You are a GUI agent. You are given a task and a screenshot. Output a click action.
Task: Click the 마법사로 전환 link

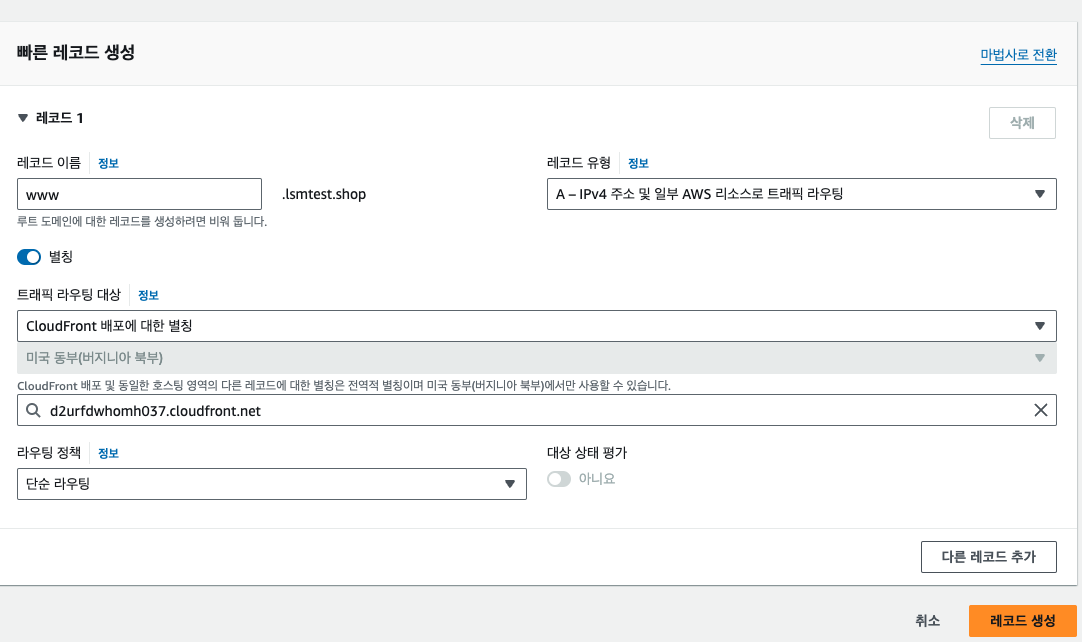point(1019,55)
